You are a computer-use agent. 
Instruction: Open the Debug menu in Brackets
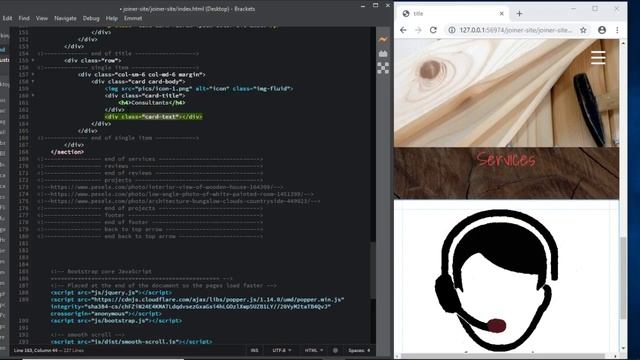click(x=91, y=18)
